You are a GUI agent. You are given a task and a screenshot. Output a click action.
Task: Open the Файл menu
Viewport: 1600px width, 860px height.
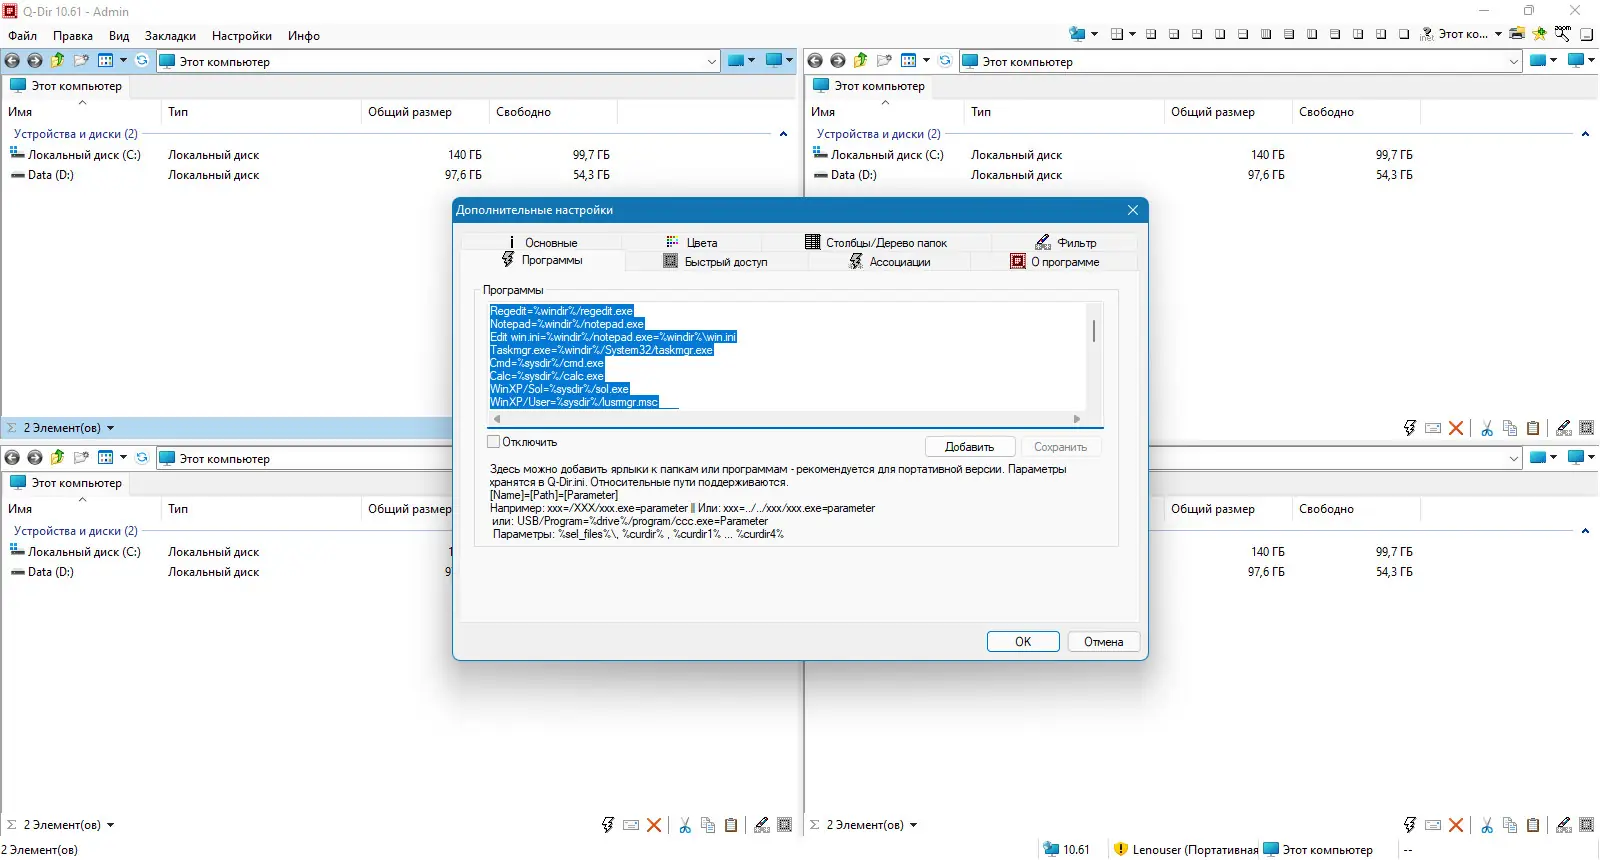(23, 35)
